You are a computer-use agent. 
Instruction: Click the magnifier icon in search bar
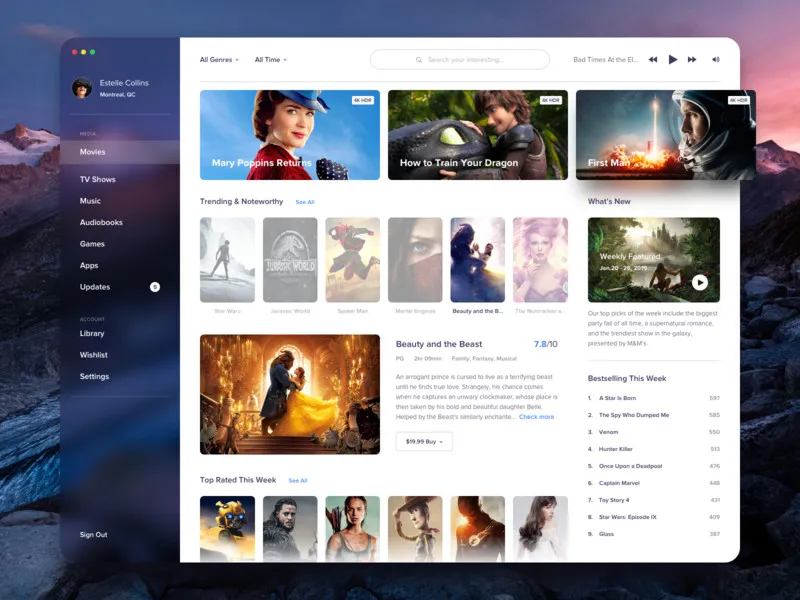coord(419,60)
